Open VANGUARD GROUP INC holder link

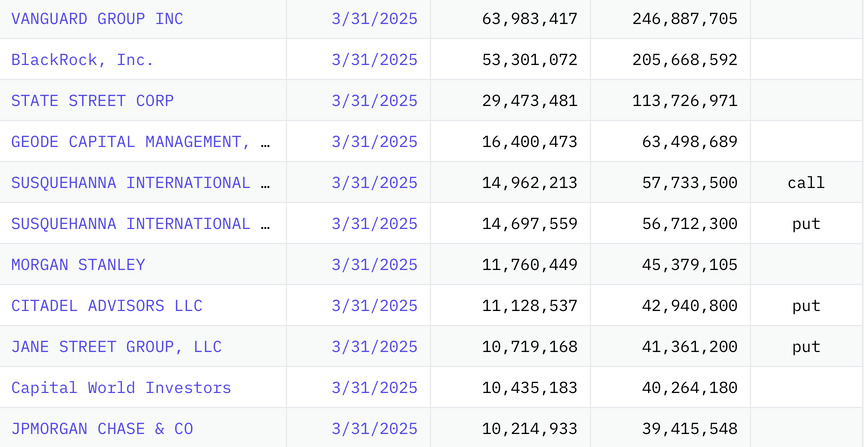(97, 19)
